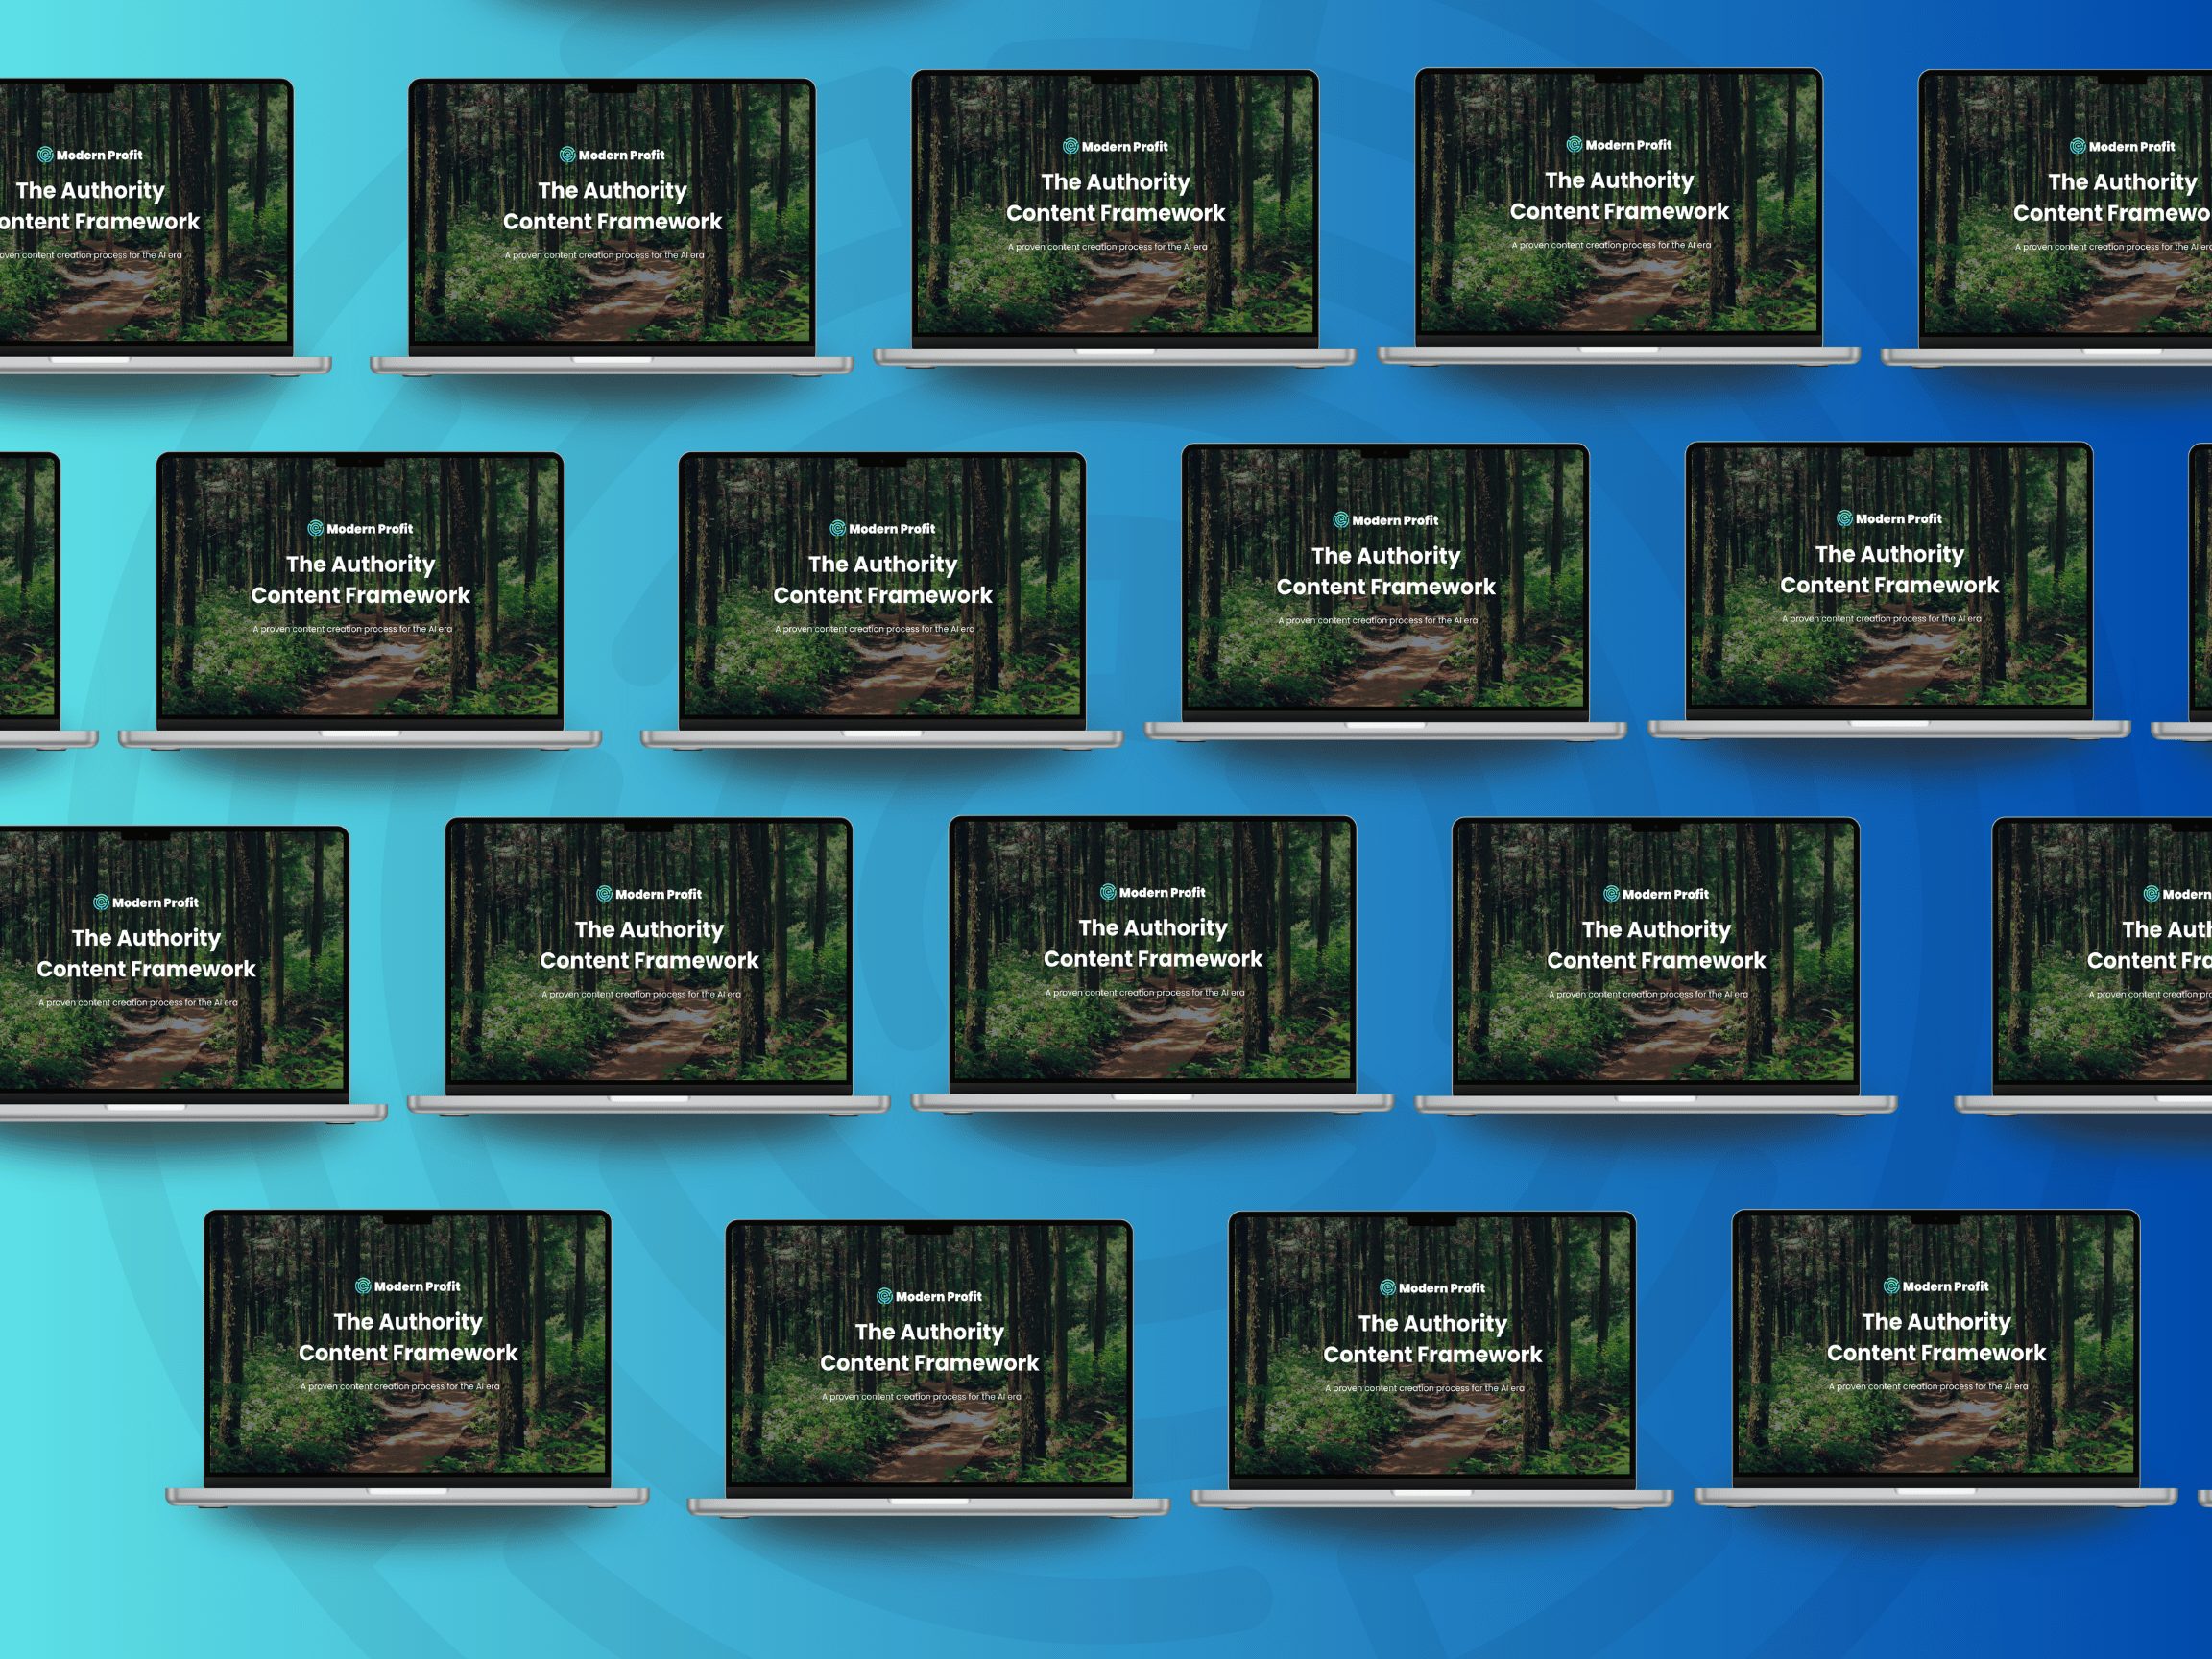Click the subtitle ending in "content creation pro"

(2149, 994)
